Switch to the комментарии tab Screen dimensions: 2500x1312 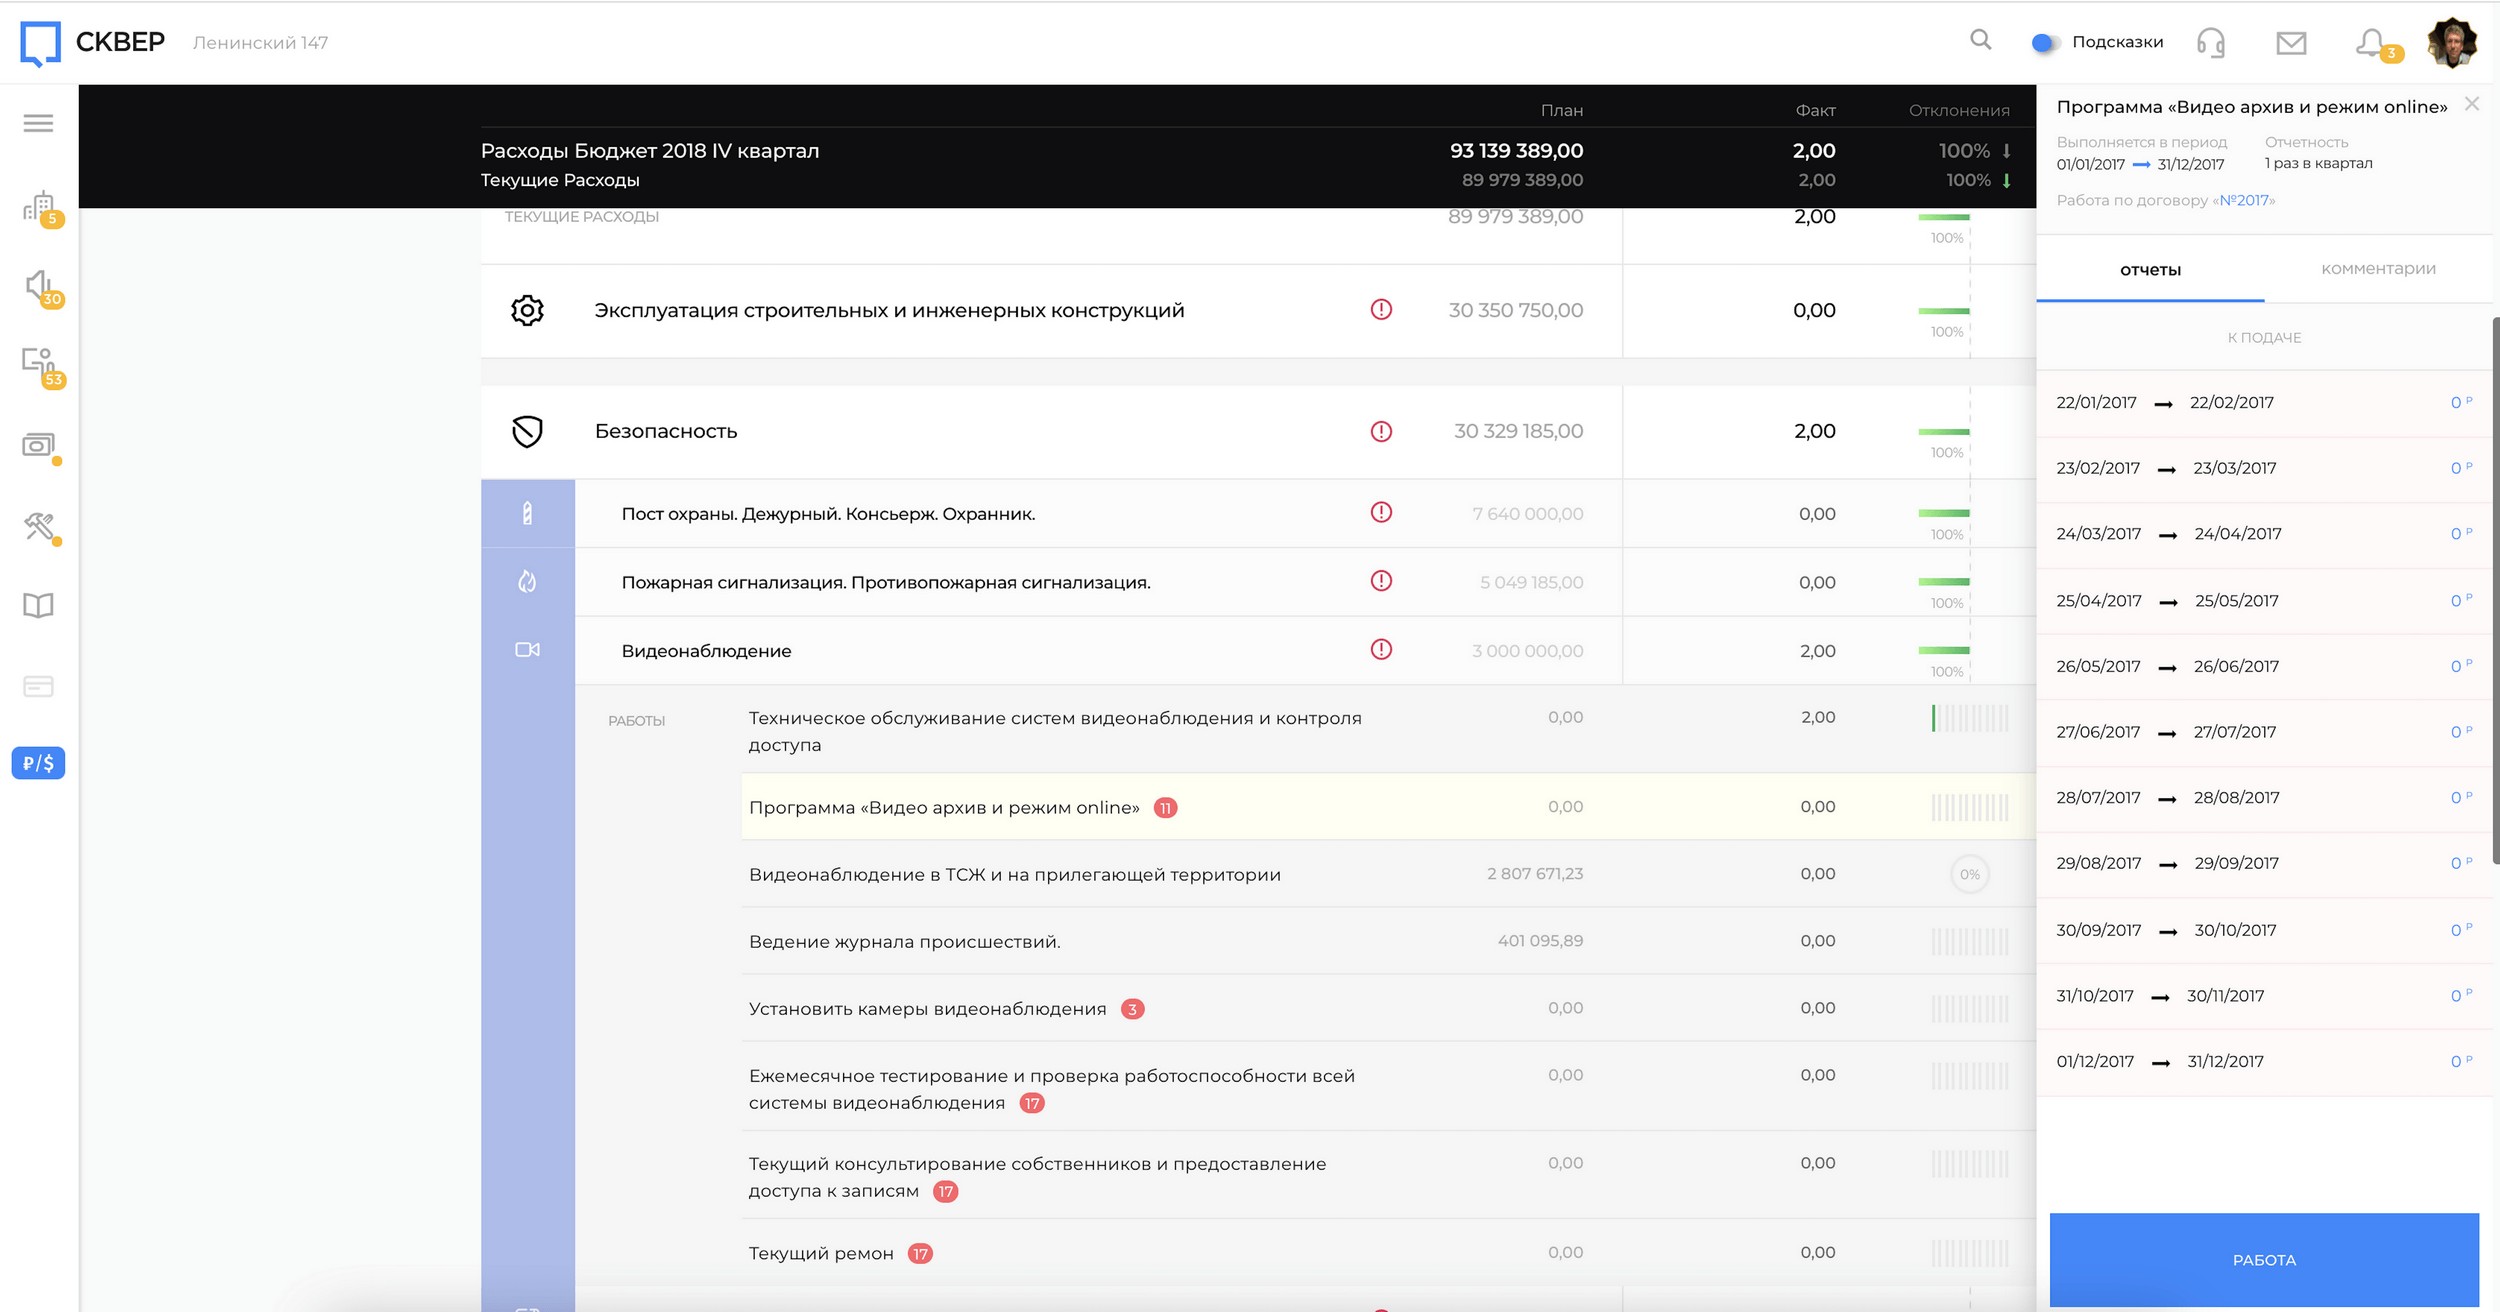pyautogui.click(x=2378, y=269)
